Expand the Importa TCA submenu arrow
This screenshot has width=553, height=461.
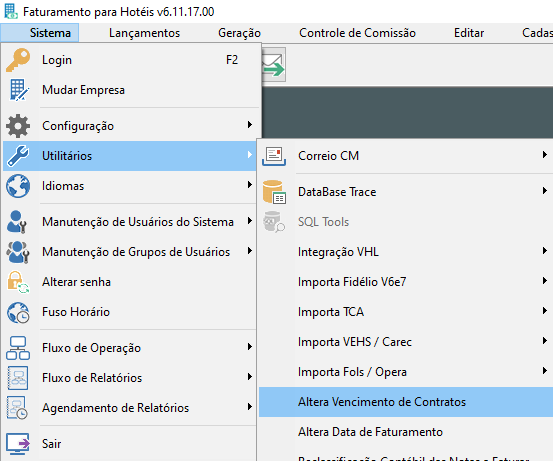click(x=545, y=311)
